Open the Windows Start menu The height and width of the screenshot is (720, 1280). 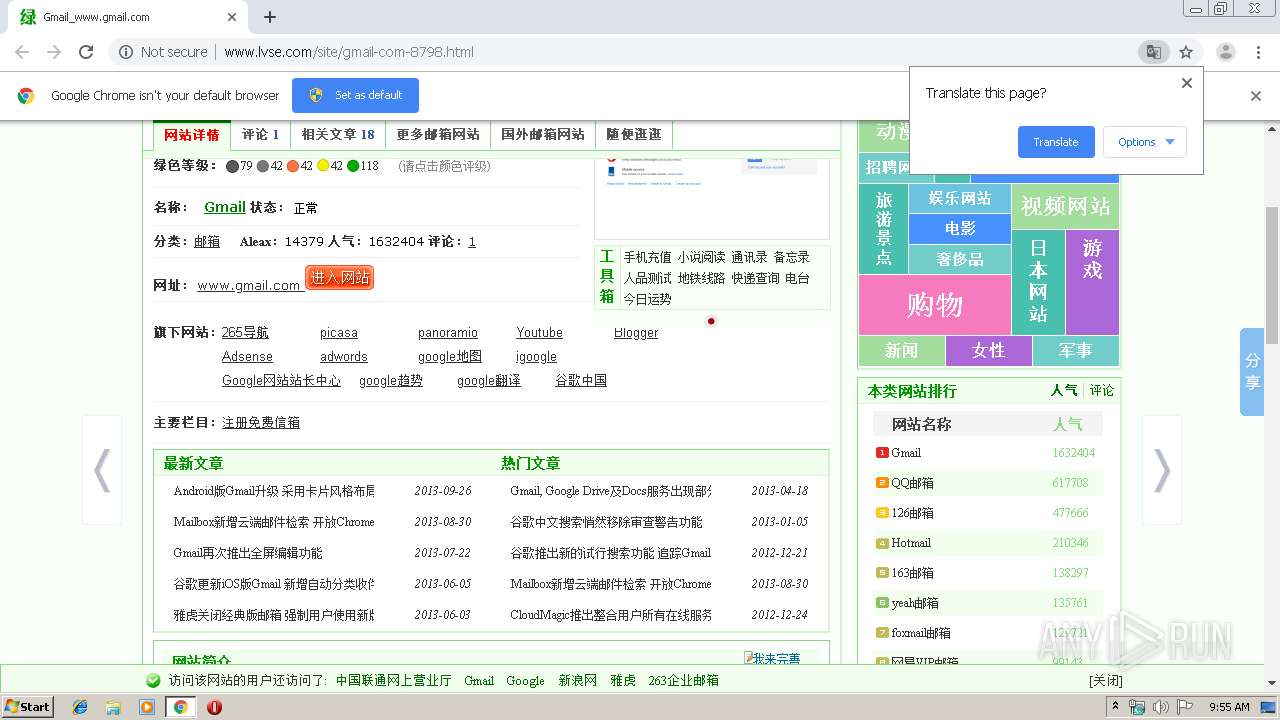point(28,706)
